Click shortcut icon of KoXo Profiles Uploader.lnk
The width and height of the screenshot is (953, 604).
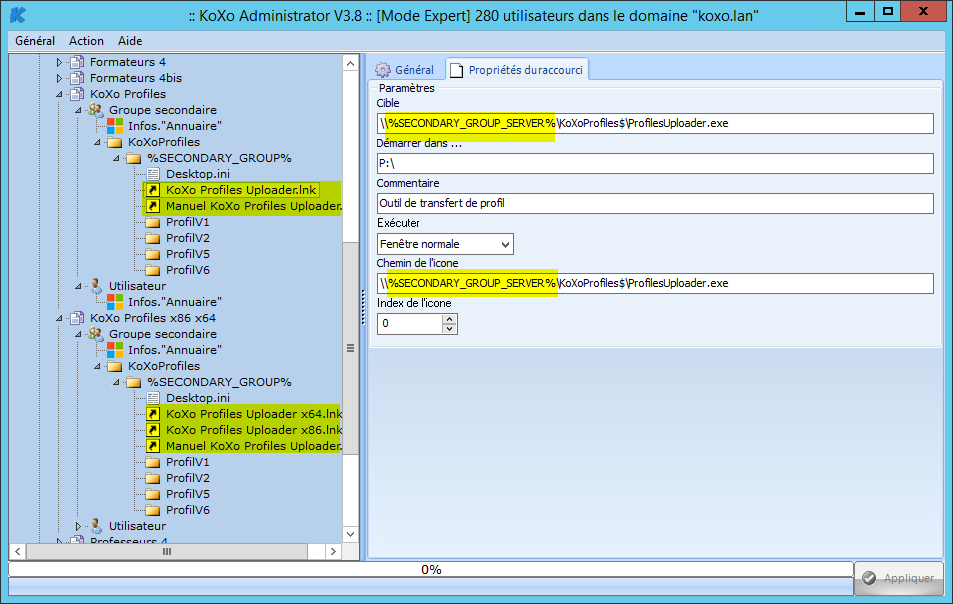click(153, 190)
